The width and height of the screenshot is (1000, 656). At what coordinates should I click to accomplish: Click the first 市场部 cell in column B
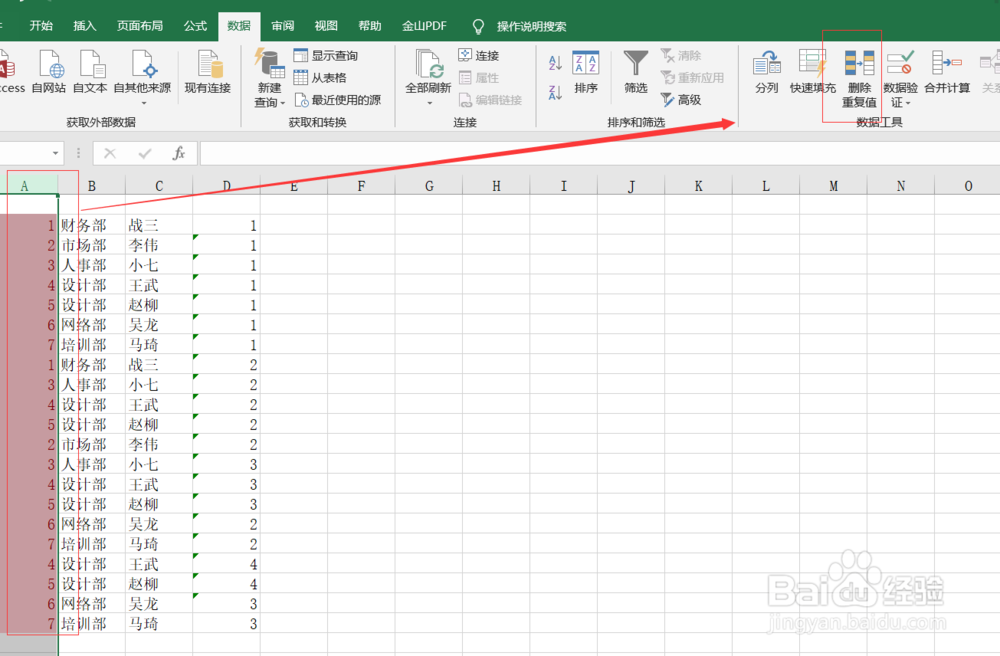pyautogui.click(x=92, y=245)
